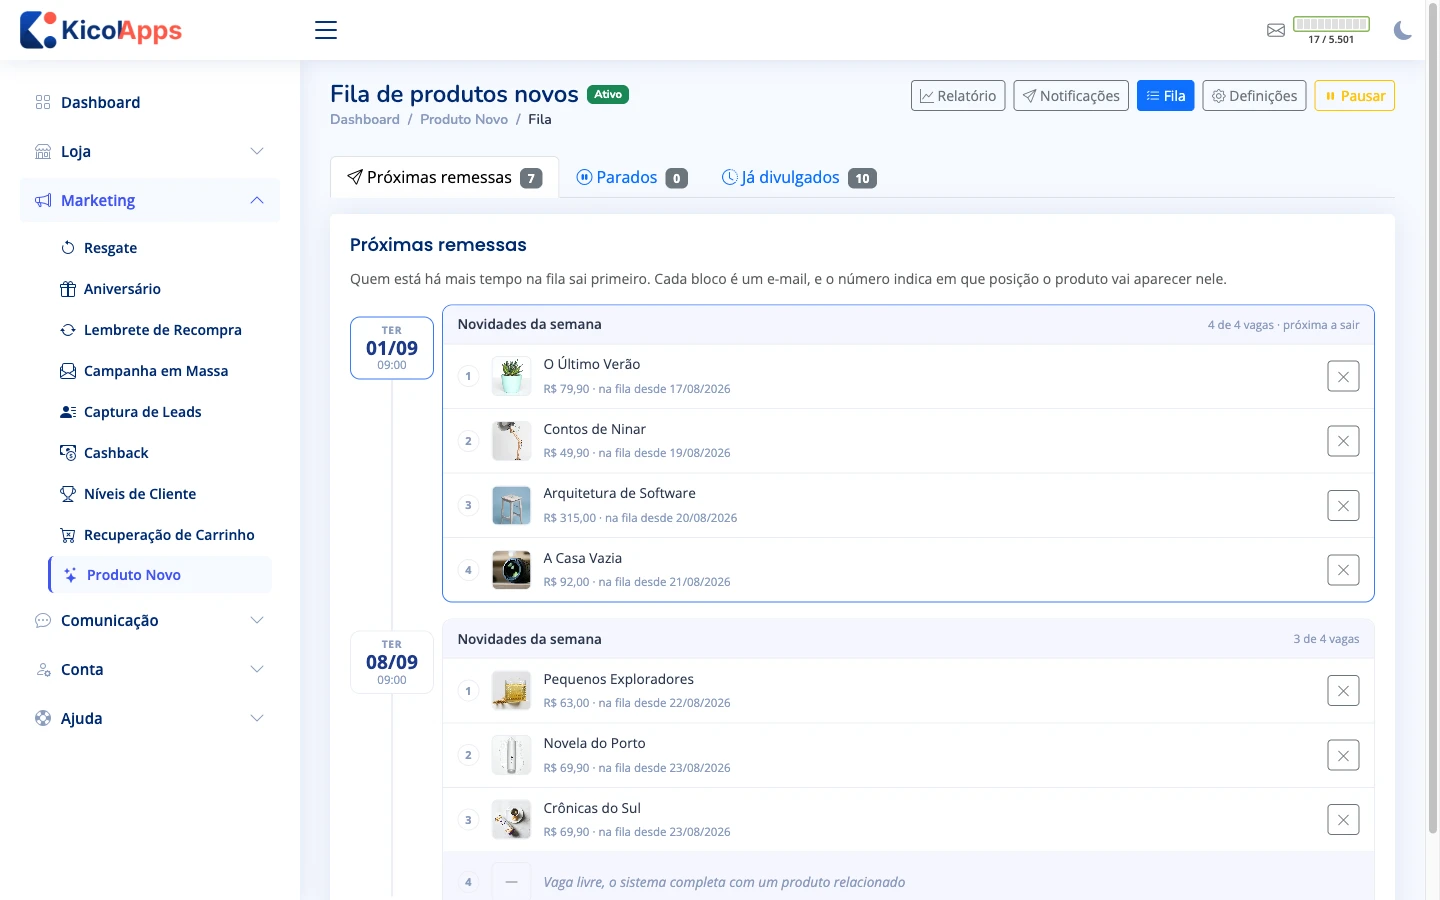Open Notificações button
Screen dimensions: 1440x900
click(1071, 96)
